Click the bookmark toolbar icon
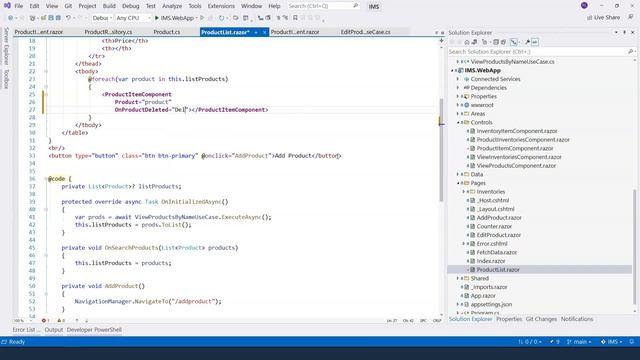 [295, 18]
